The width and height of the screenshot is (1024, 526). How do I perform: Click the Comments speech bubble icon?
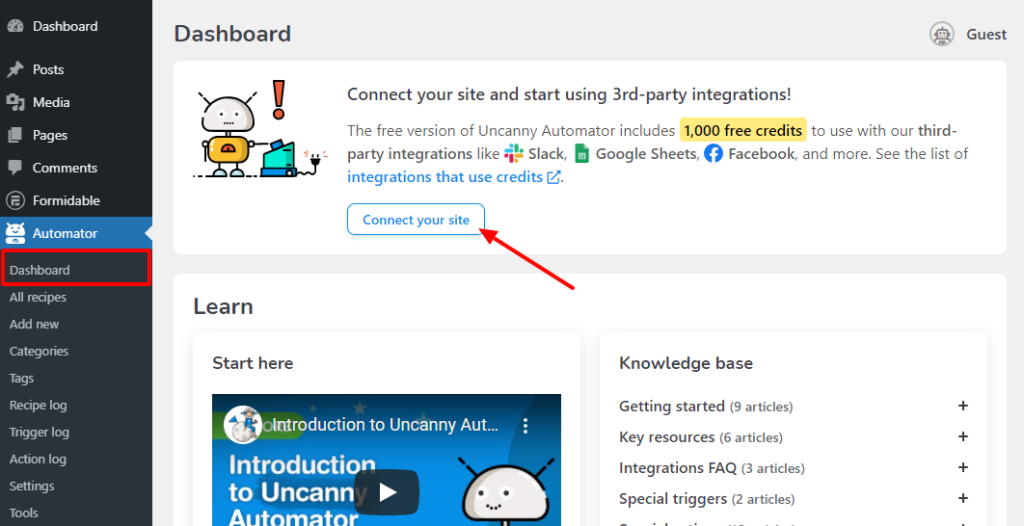point(16,168)
